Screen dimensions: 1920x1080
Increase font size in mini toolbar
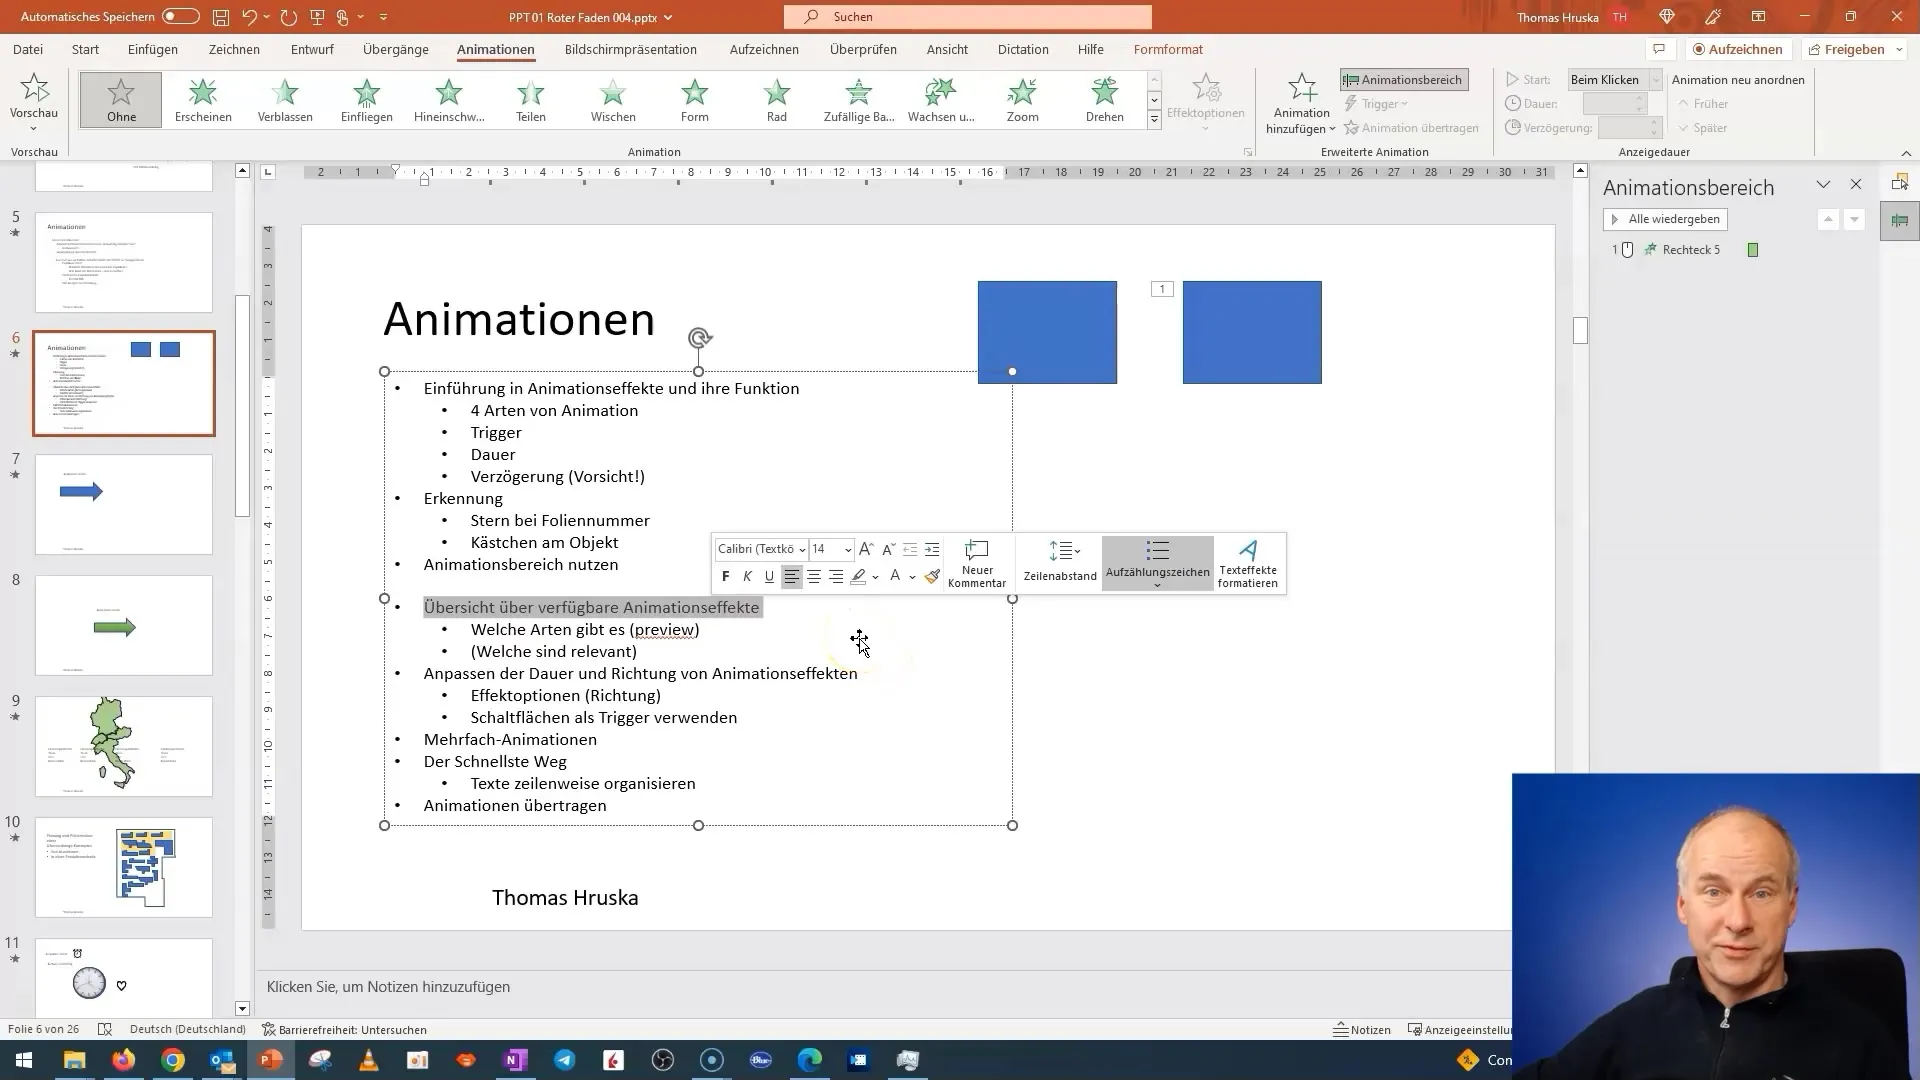(x=866, y=549)
